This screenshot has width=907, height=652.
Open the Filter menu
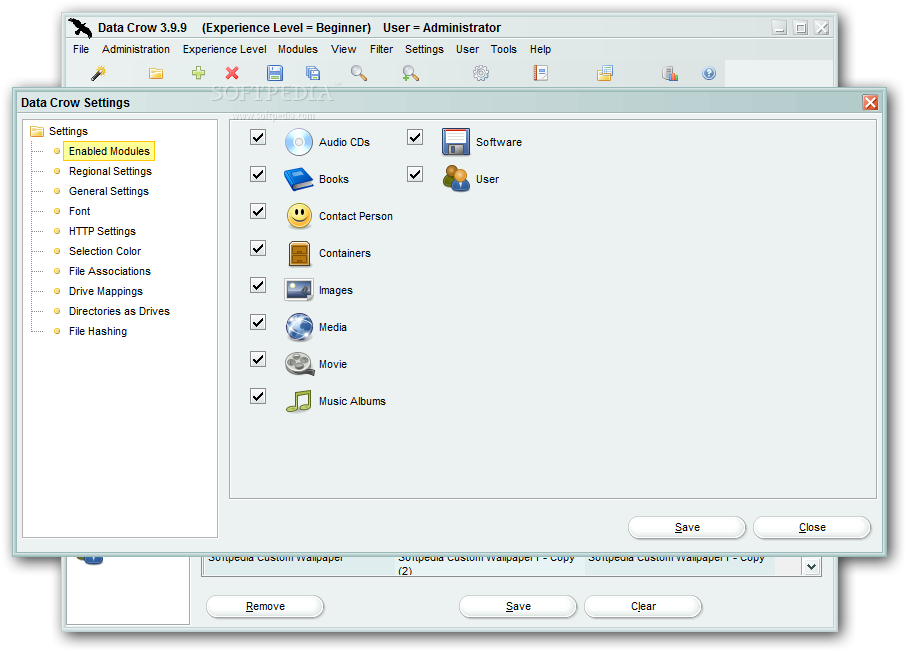tap(381, 49)
